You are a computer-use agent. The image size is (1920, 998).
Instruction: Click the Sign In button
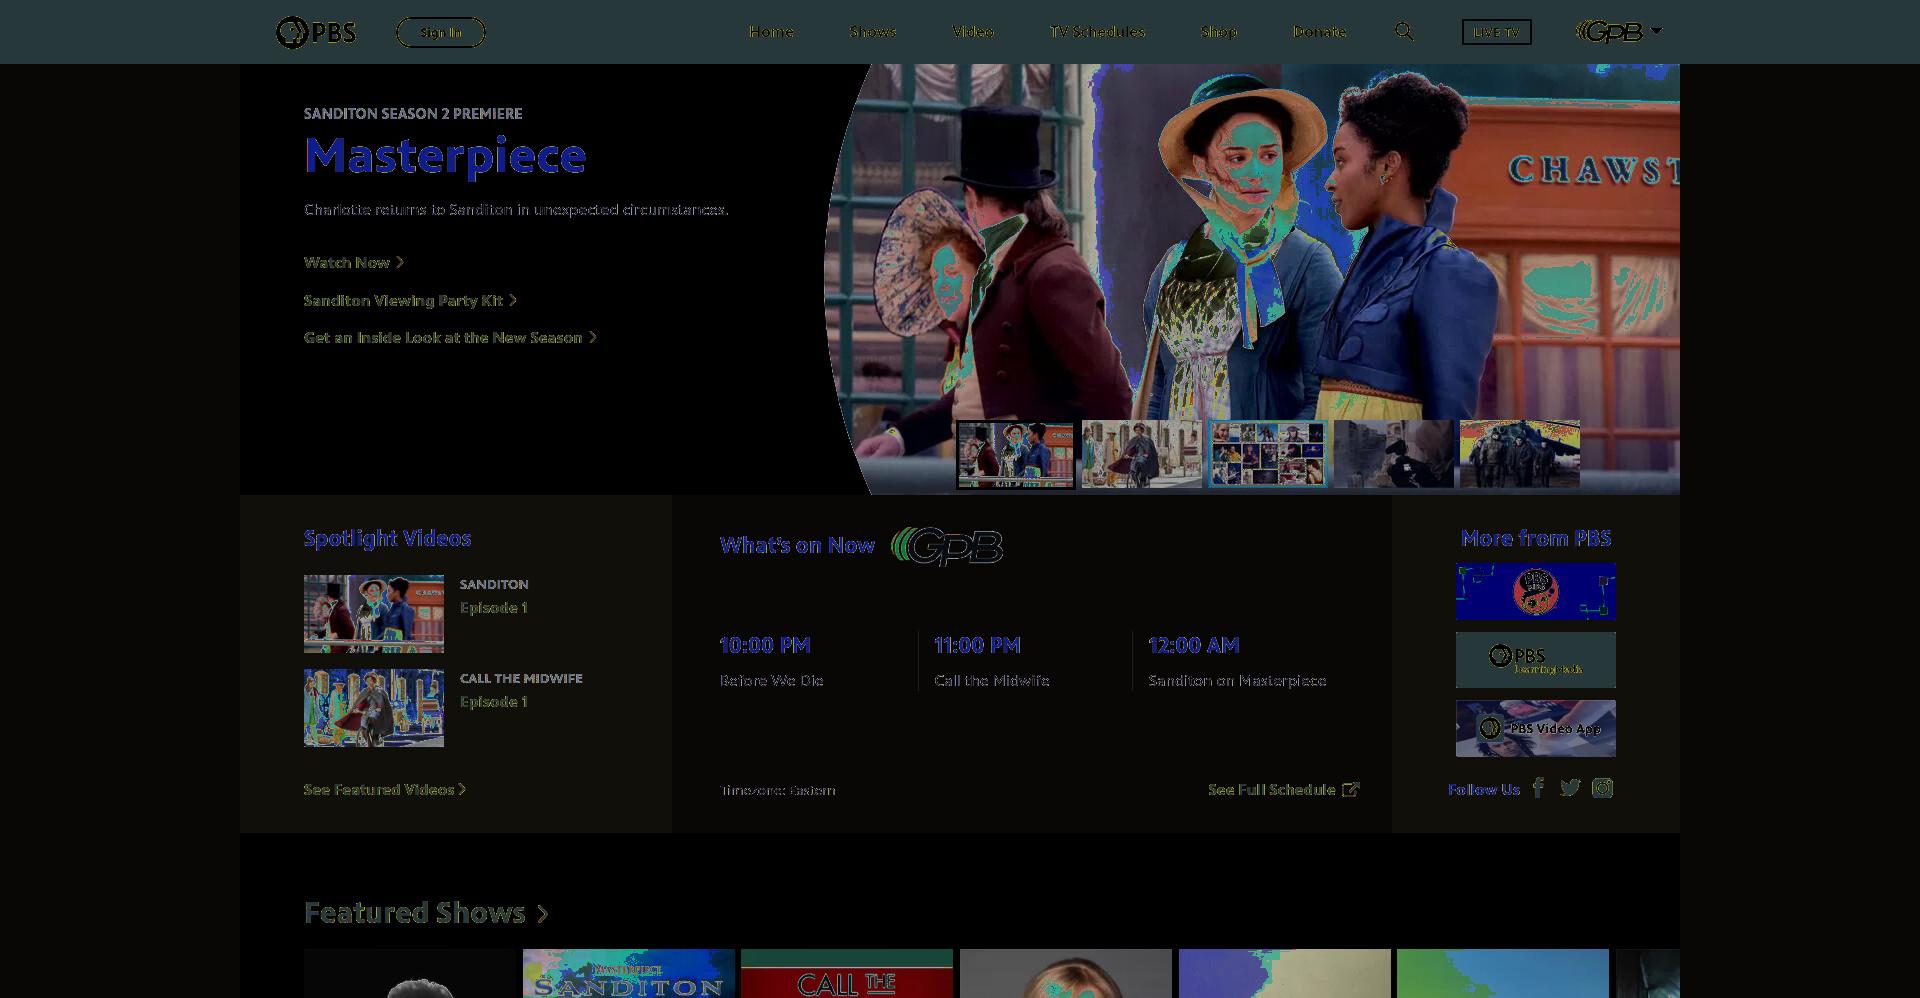(x=441, y=32)
